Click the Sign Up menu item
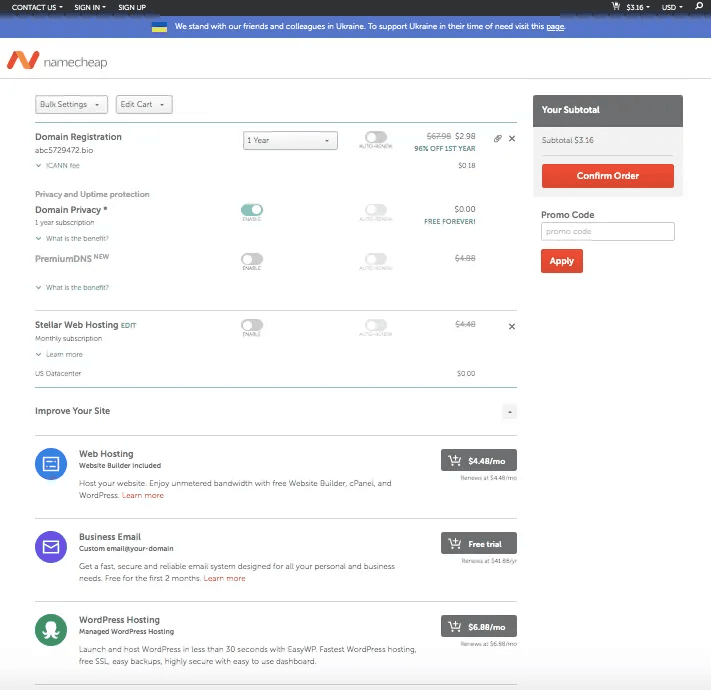This screenshot has width=711, height=690. tap(132, 7)
